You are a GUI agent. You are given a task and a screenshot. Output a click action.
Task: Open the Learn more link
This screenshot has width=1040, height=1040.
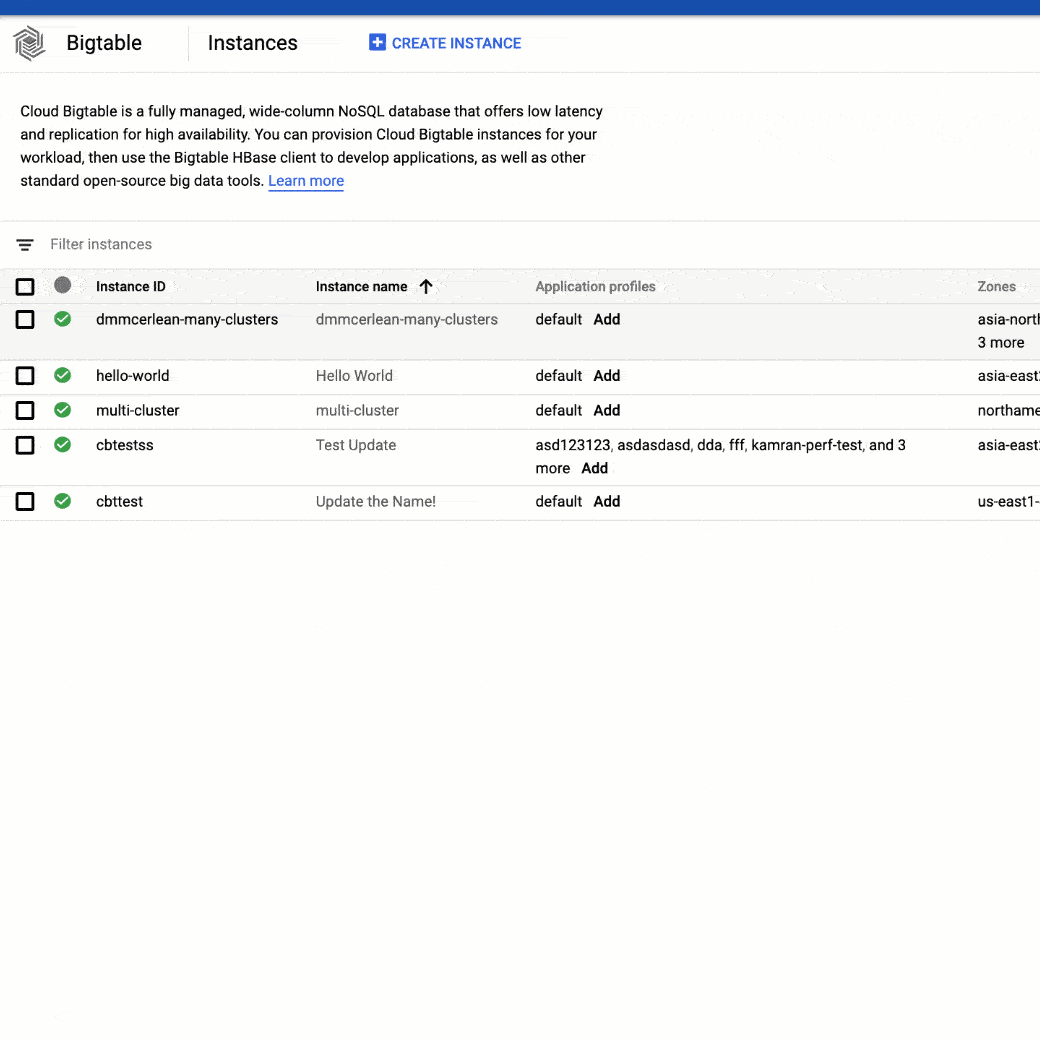[306, 181]
